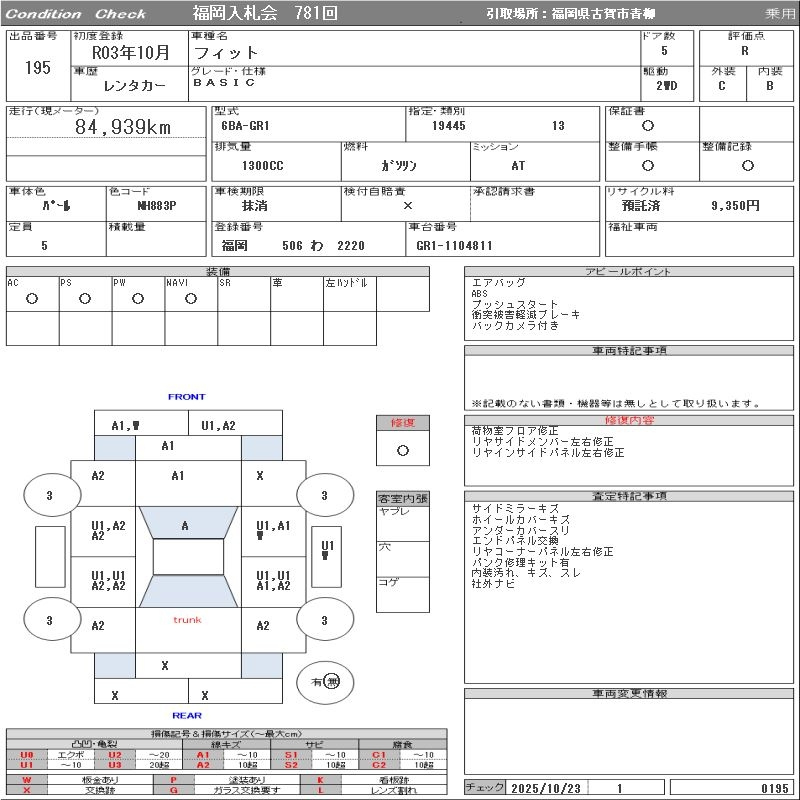Click the lot number 195
The width and height of the screenshot is (800, 800).
coord(37,68)
